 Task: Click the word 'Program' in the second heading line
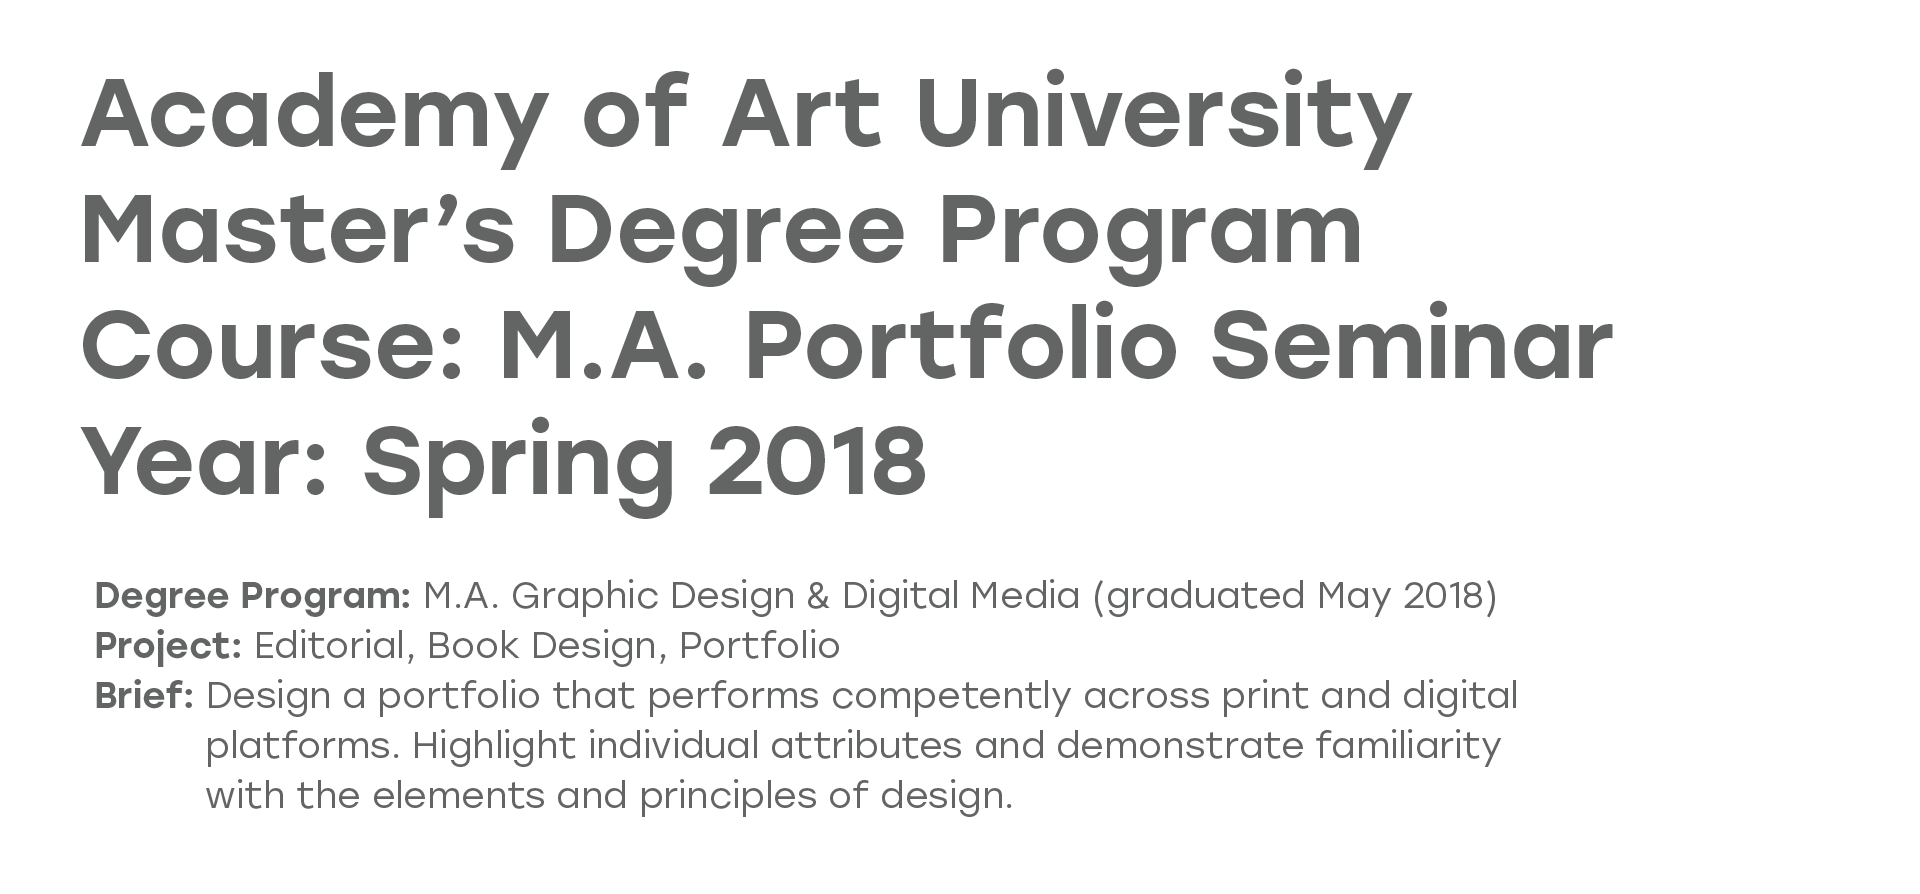tap(1150, 230)
